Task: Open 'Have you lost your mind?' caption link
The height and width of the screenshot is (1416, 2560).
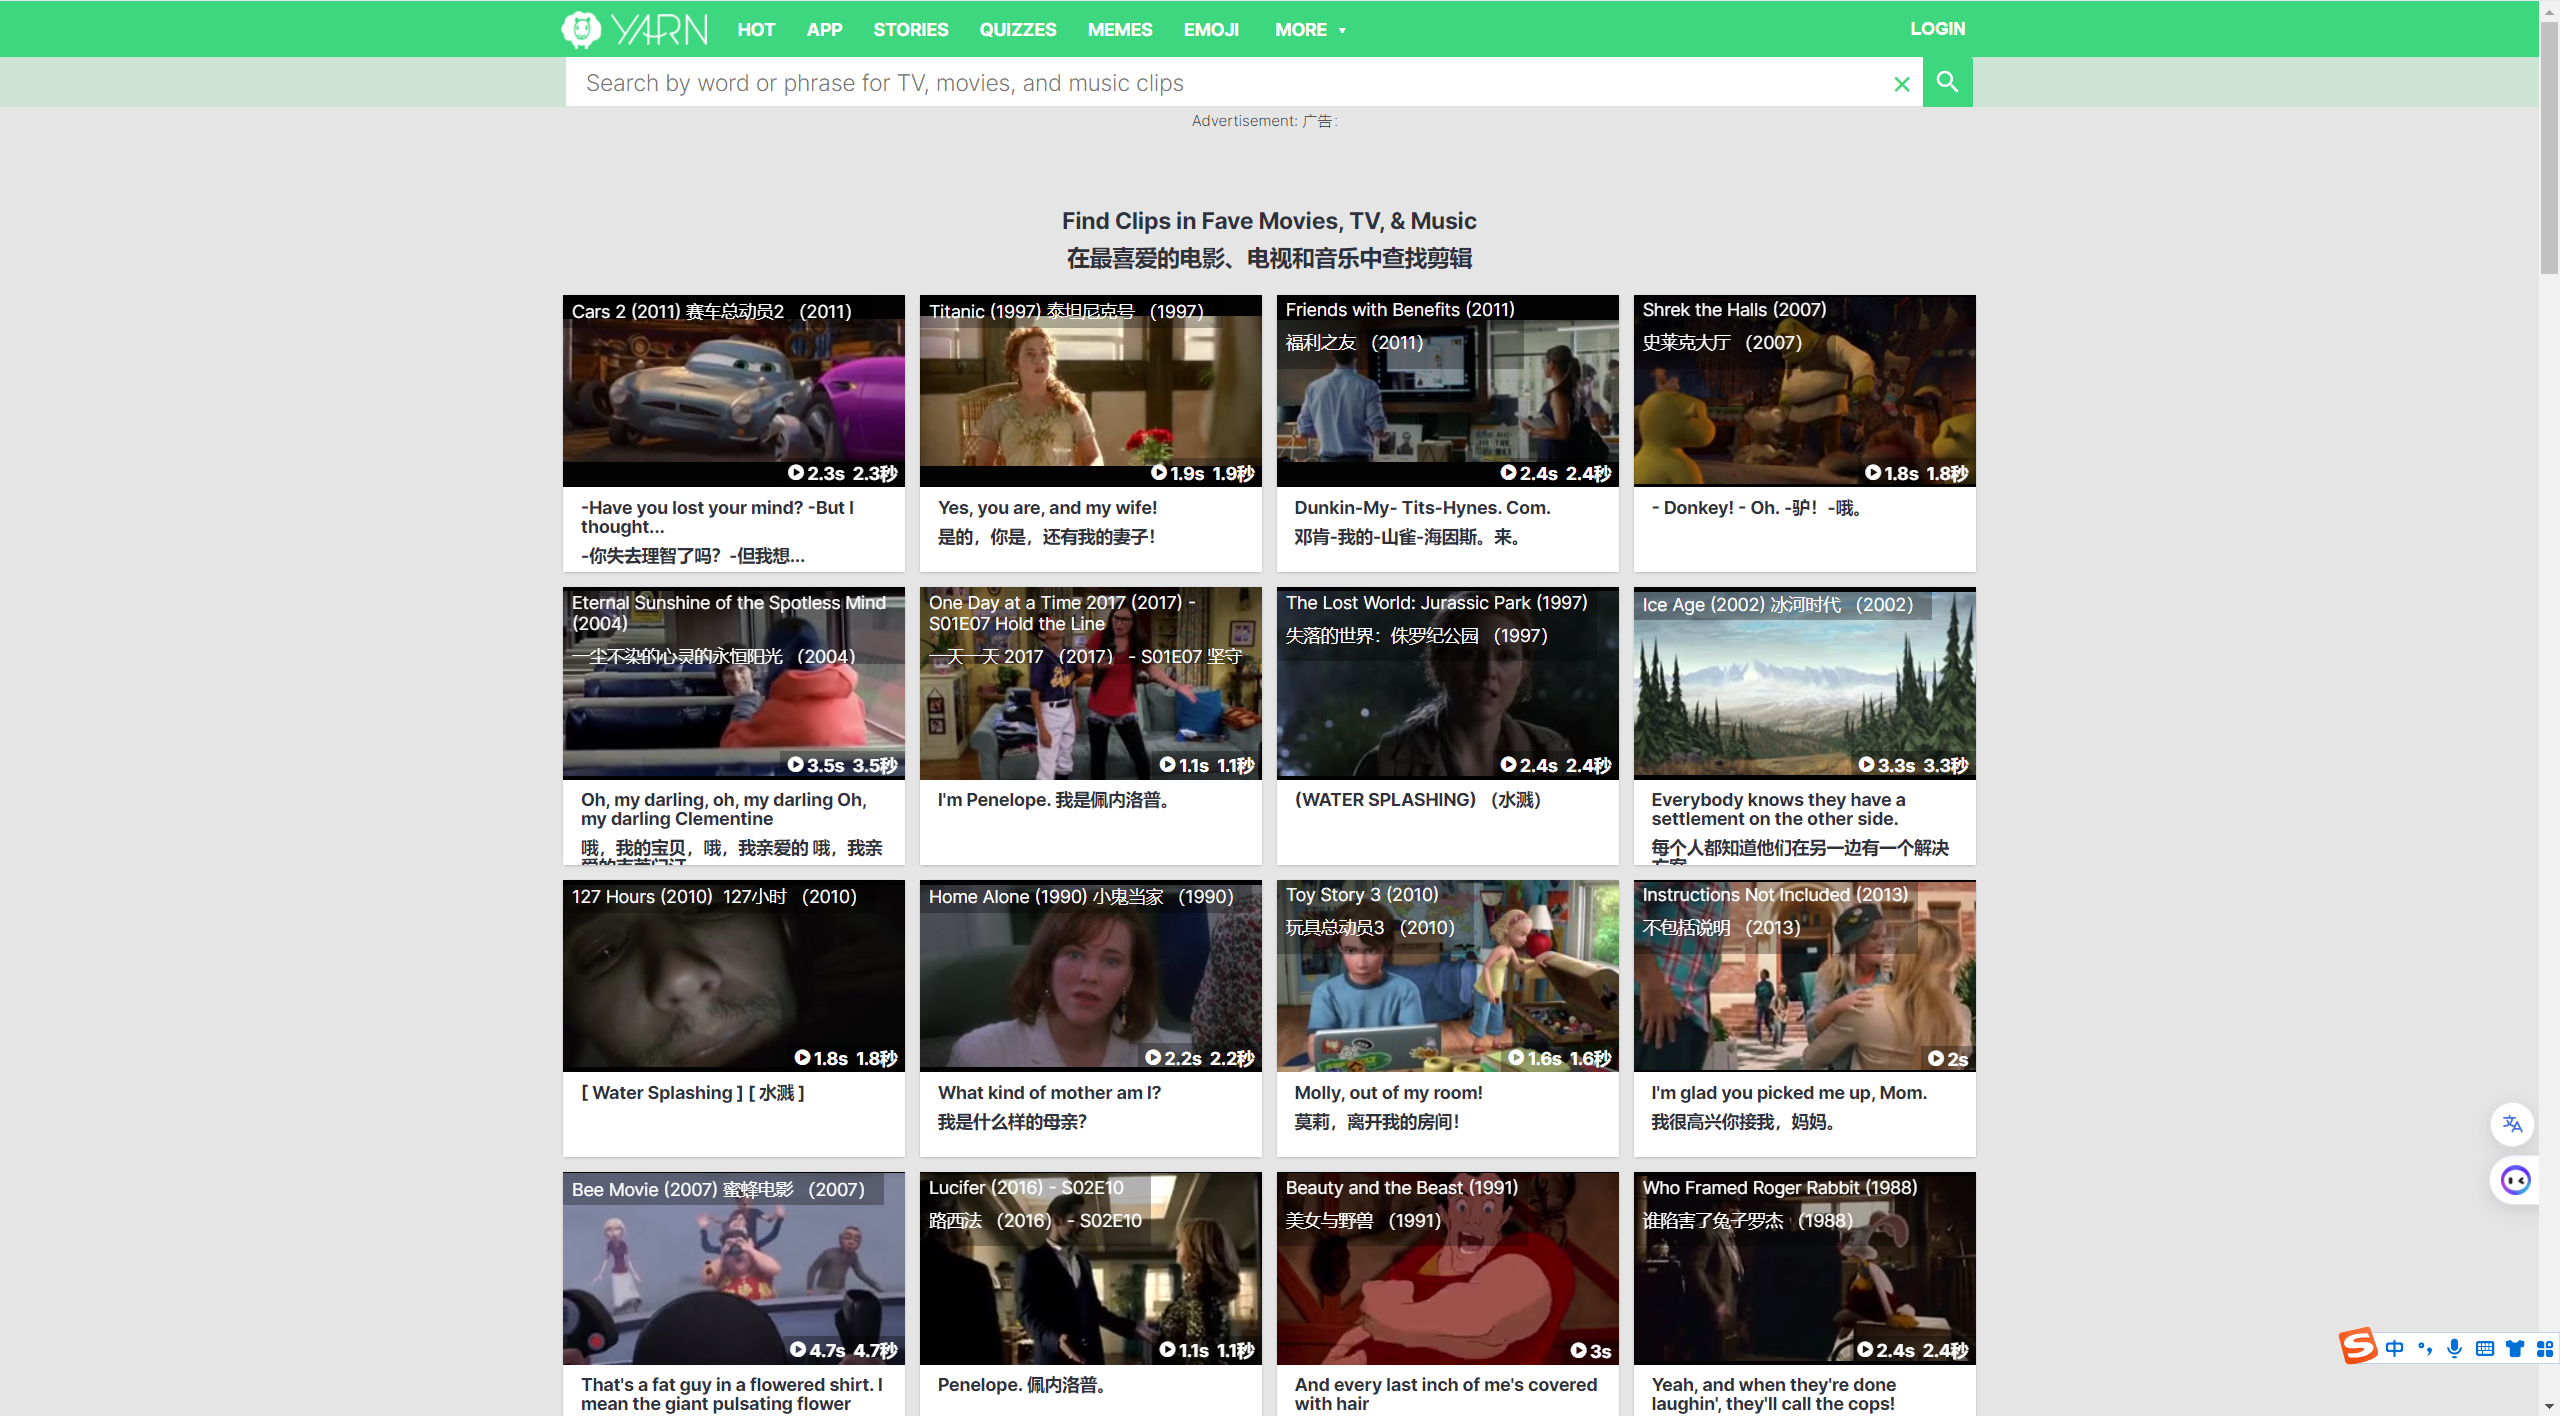Action: coord(716,517)
